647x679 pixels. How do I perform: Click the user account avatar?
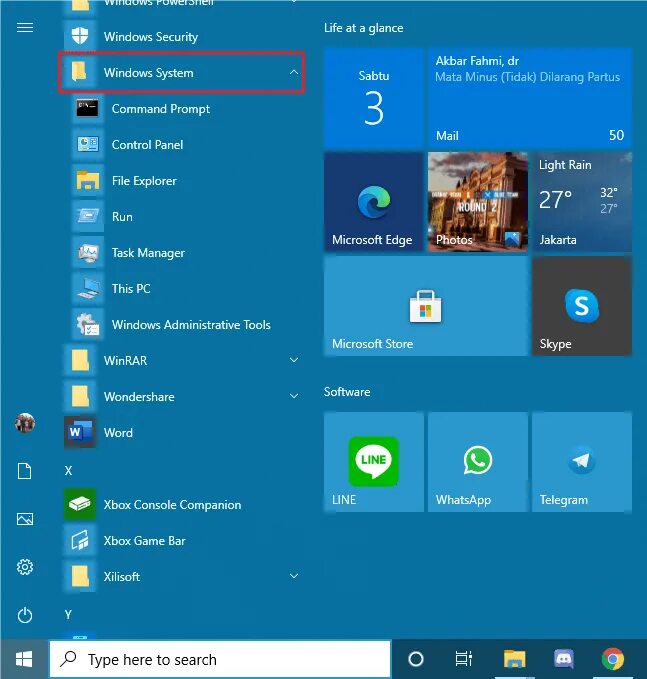25,423
